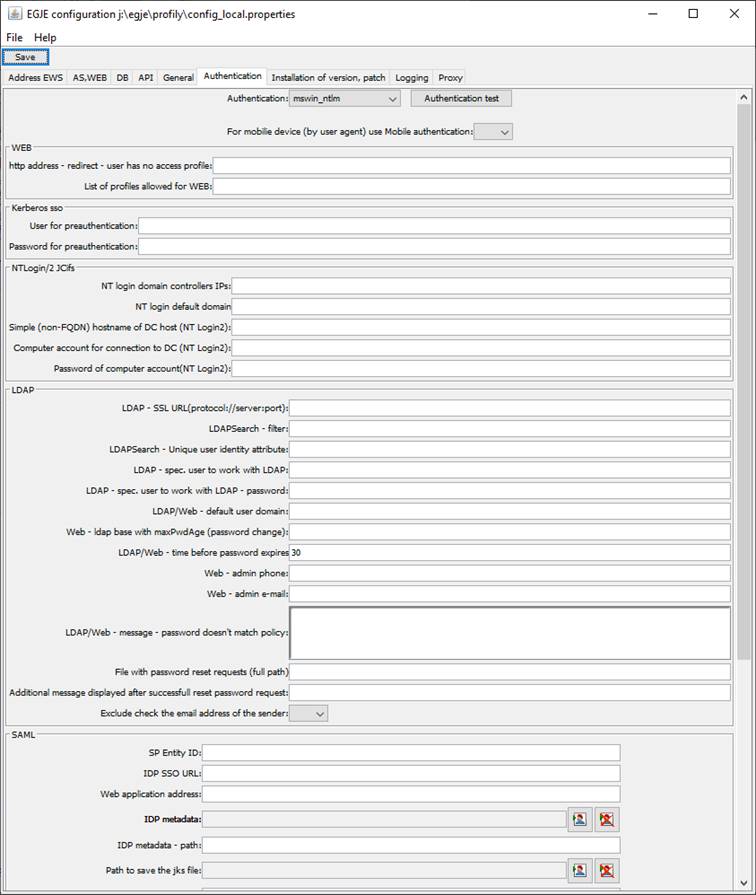Screen dimensions: 756x895
Task: Close the EGJE configuration window
Action: (734, 14)
